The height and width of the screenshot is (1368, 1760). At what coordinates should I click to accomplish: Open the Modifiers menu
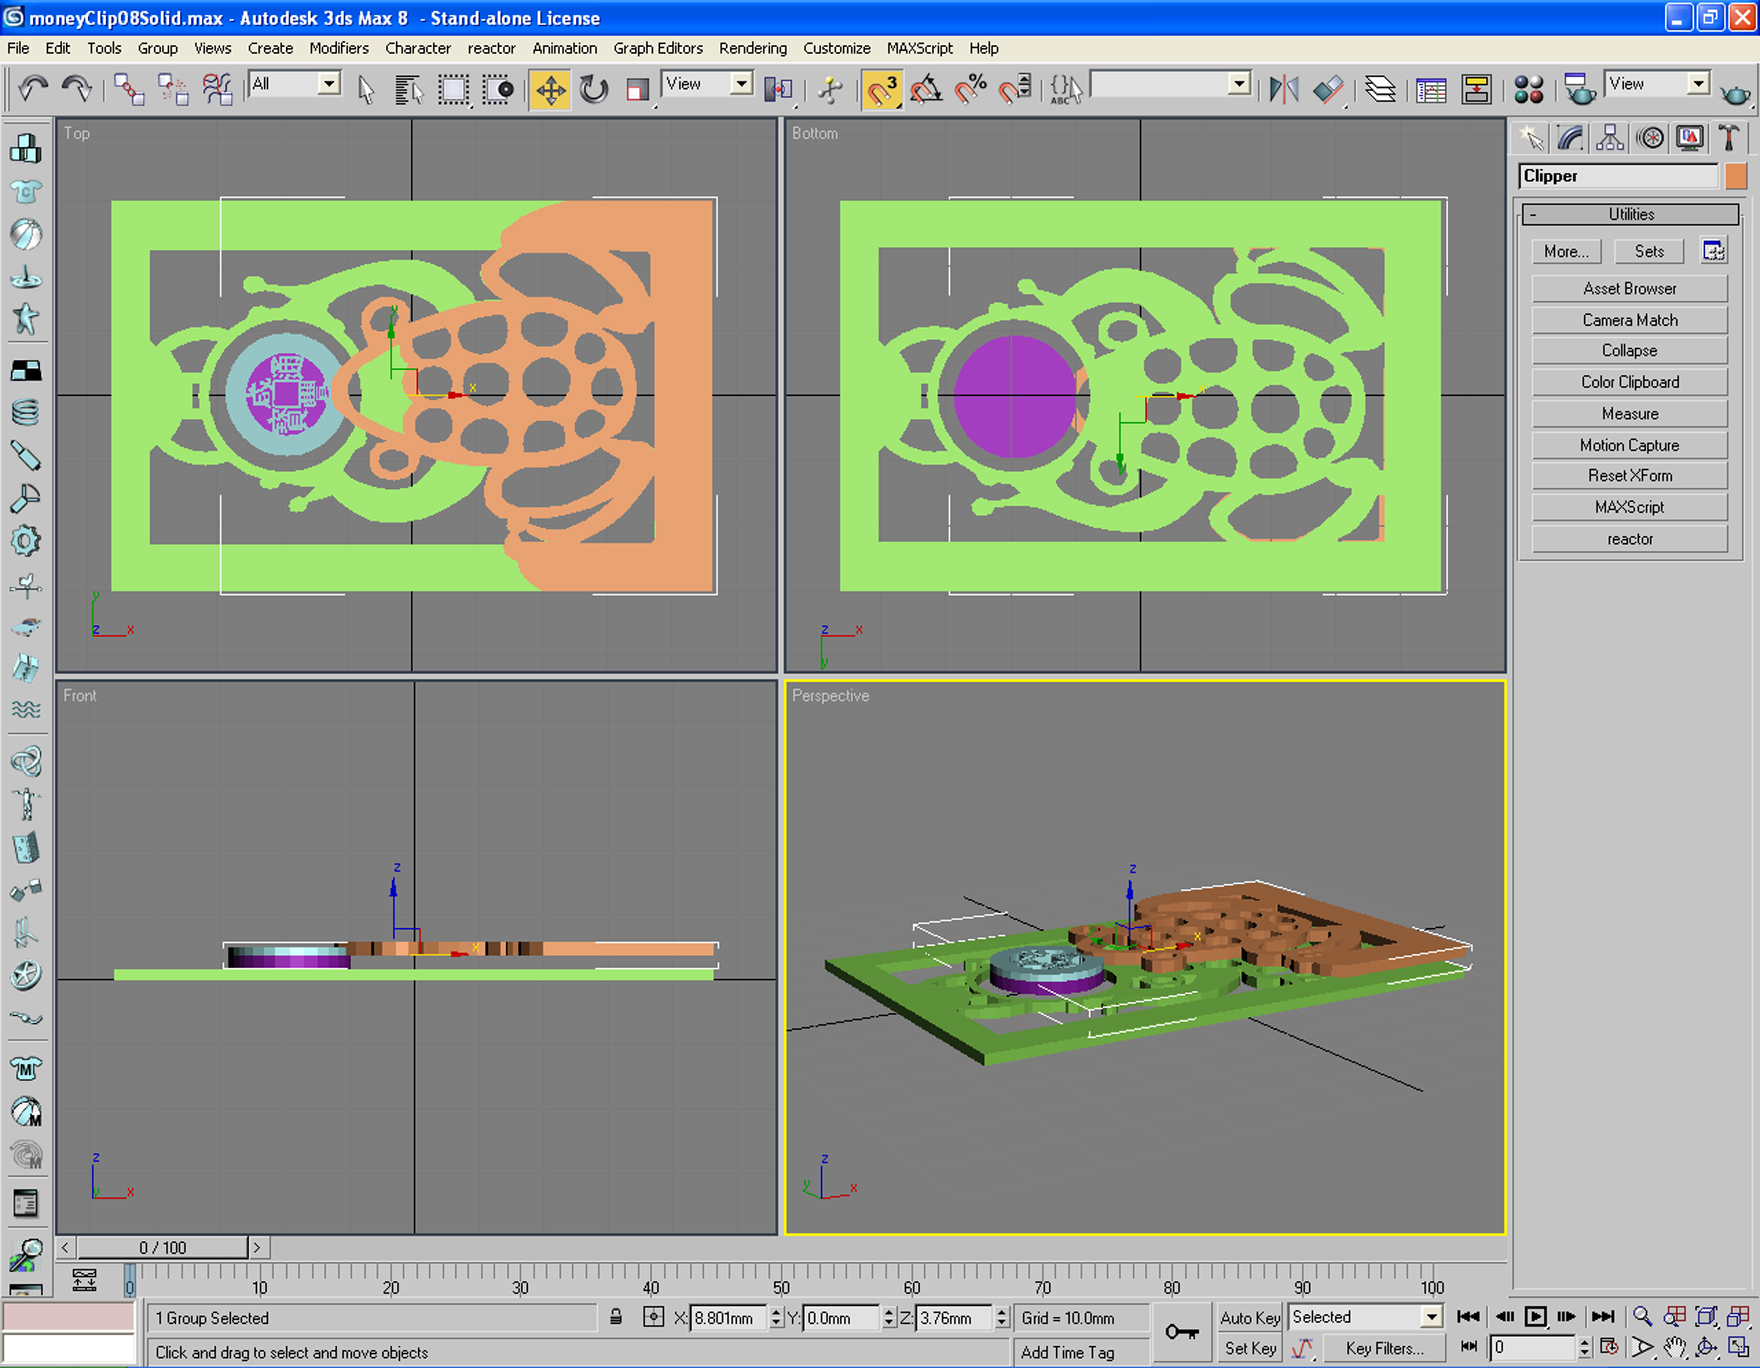pos(339,48)
